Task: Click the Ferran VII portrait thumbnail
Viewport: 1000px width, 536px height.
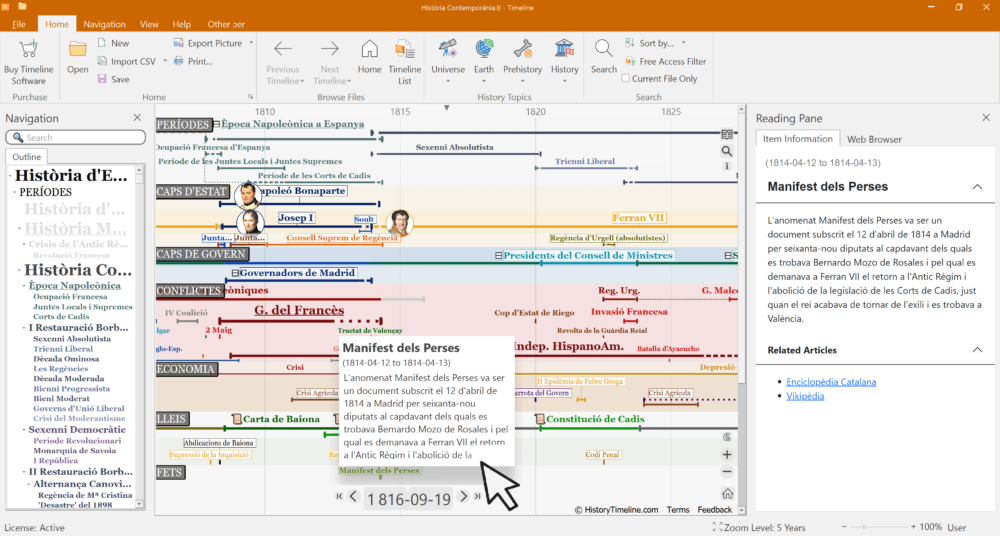Action: click(399, 222)
